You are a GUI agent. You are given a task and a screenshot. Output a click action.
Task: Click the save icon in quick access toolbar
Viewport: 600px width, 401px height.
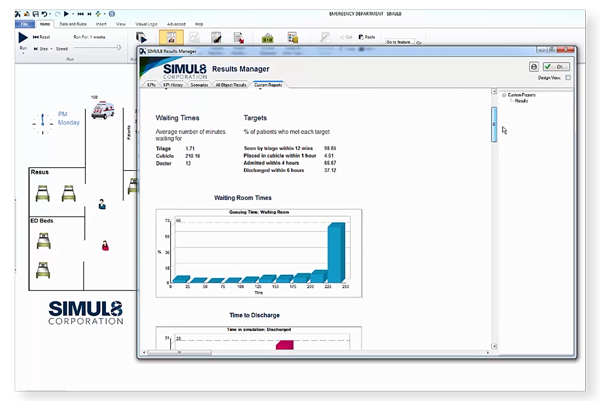pos(36,14)
